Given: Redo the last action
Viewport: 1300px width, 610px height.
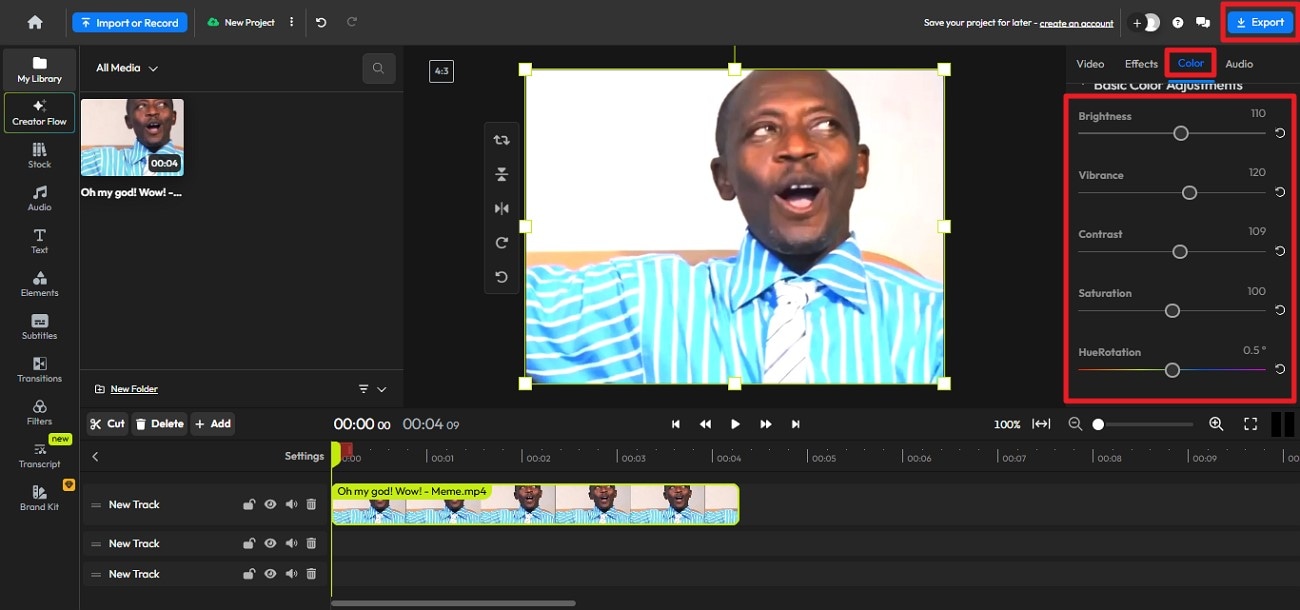Looking at the screenshot, I should (351, 22).
